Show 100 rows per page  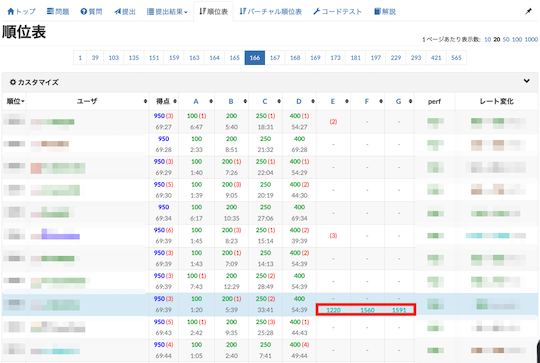(517, 40)
